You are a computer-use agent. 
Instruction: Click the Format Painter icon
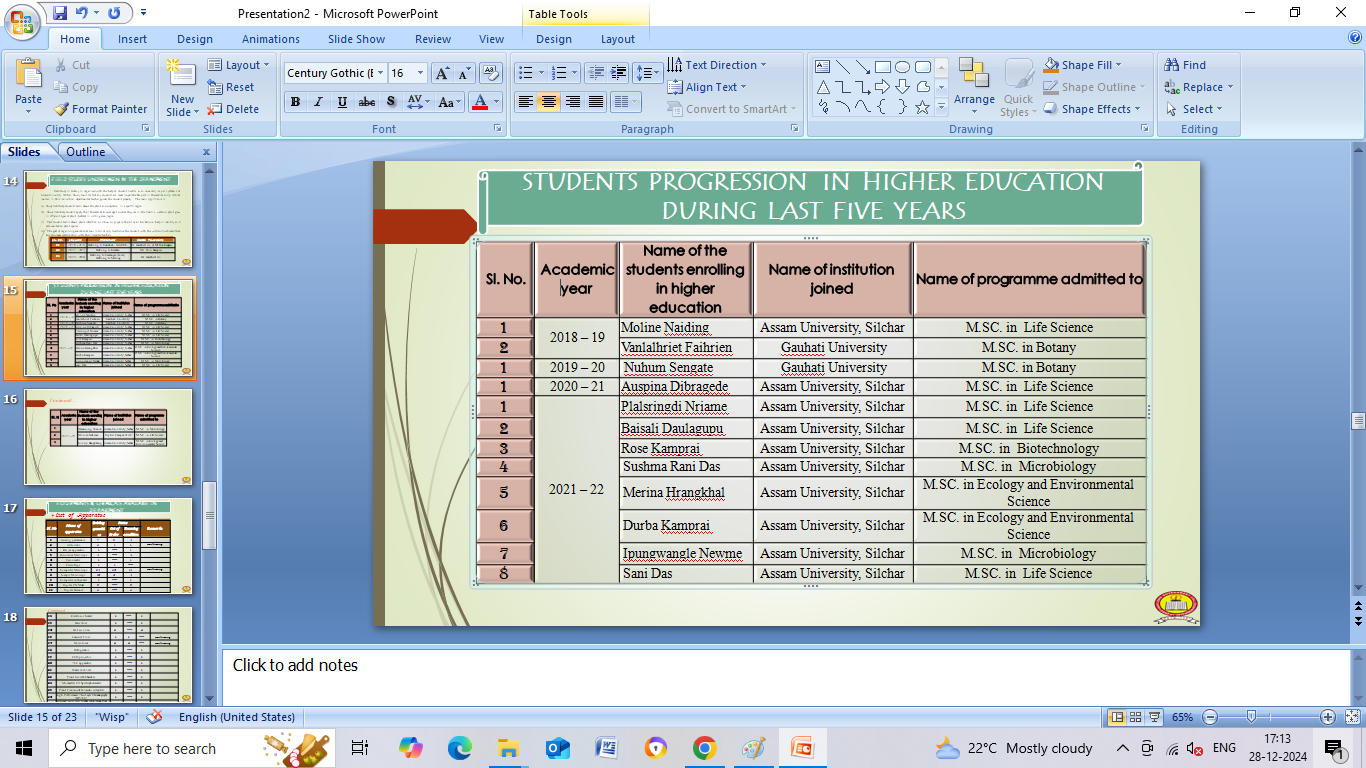62,109
